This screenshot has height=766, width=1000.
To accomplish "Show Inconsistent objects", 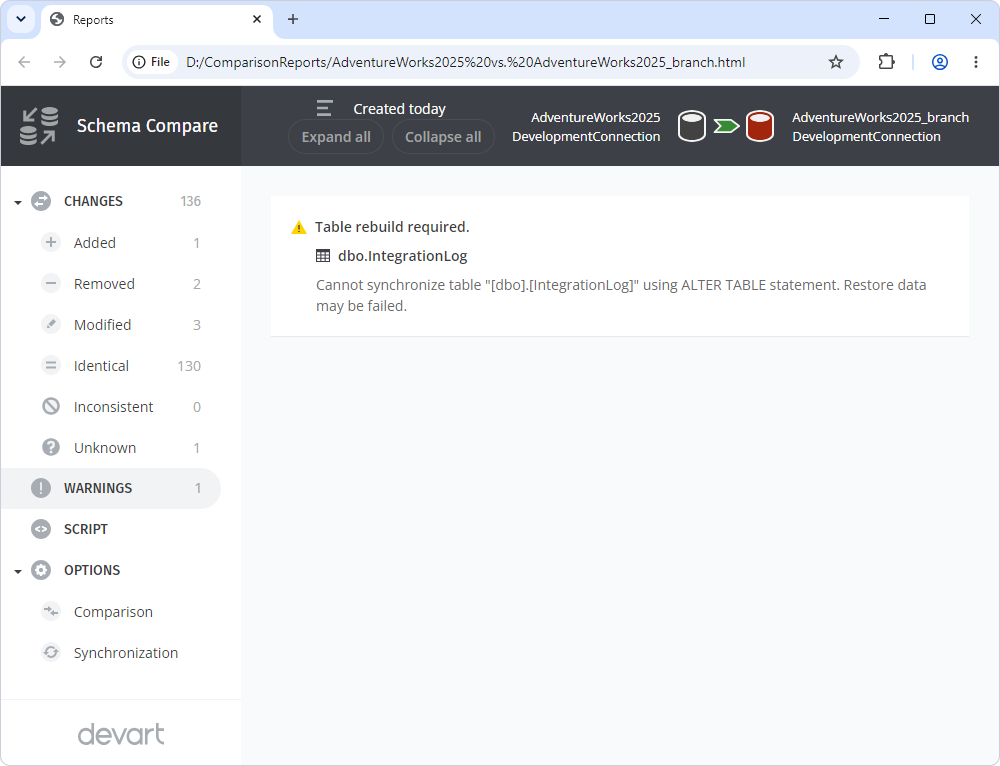I will (x=113, y=406).
